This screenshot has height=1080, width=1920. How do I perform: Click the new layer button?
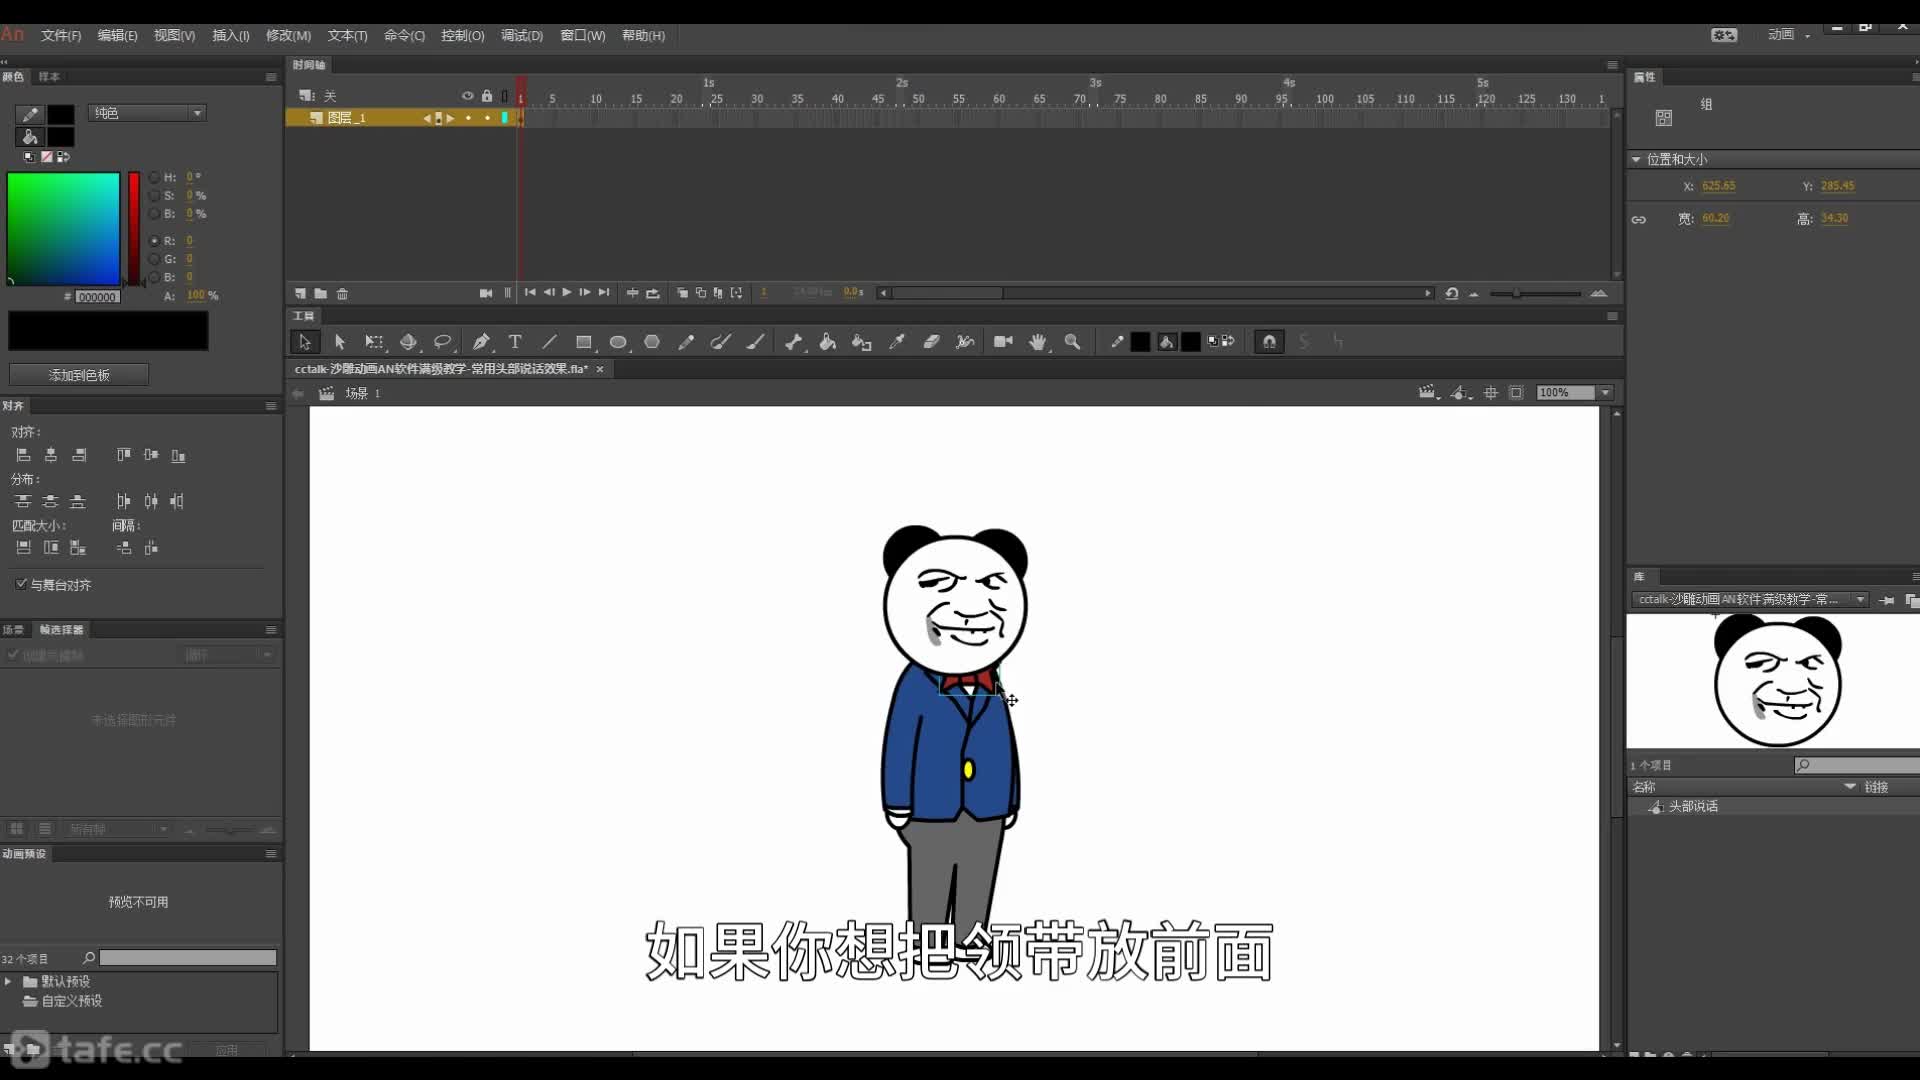(300, 293)
